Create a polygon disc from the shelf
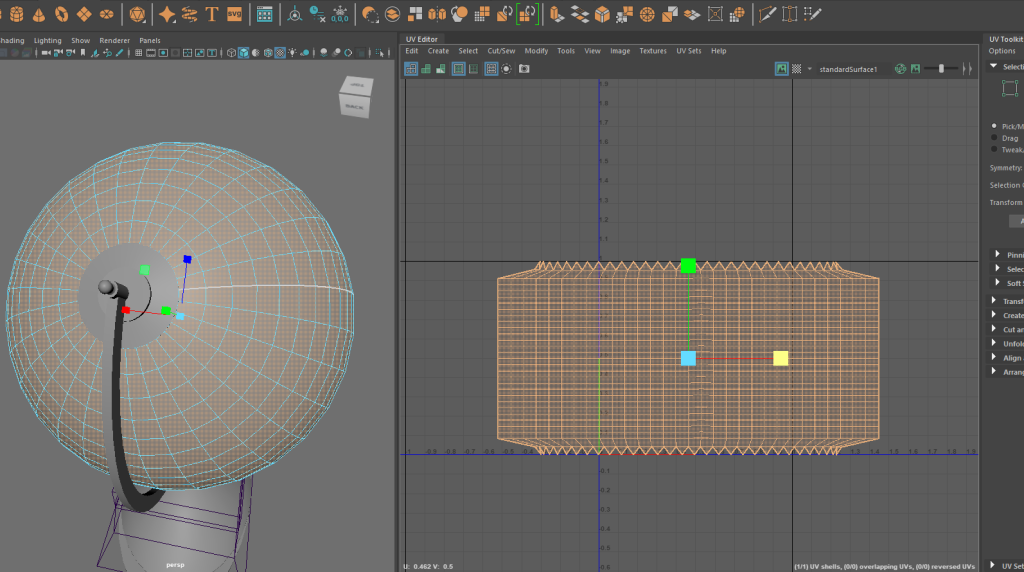The width and height of the screenshot is (1024, 572). coord(106,14)
